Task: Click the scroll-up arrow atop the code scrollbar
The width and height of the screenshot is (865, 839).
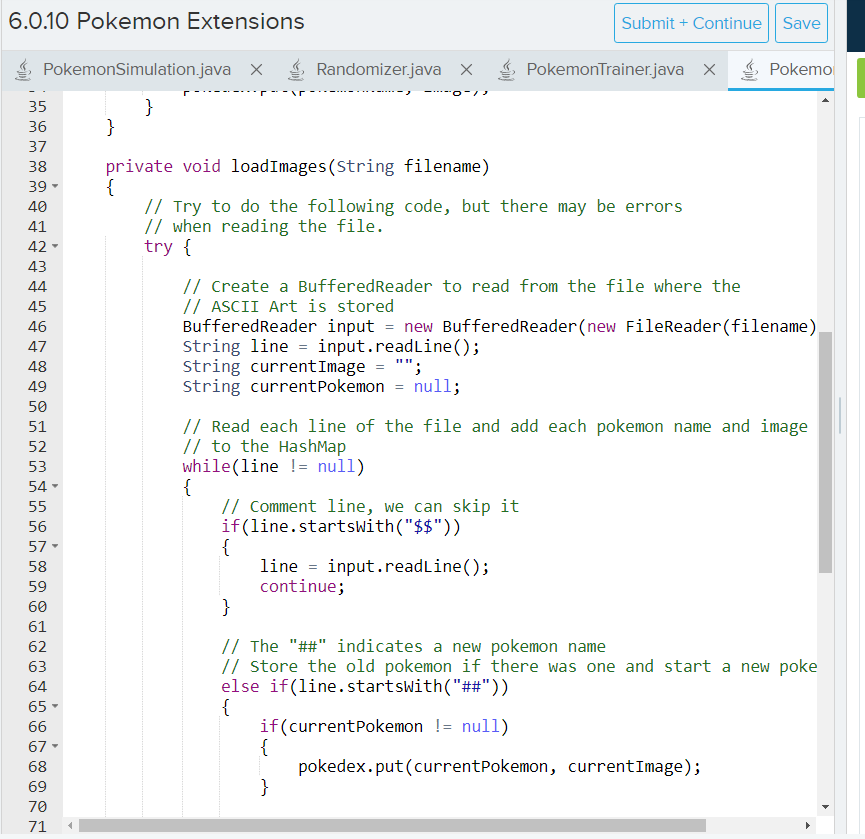Action: click(x=827, y=100)
